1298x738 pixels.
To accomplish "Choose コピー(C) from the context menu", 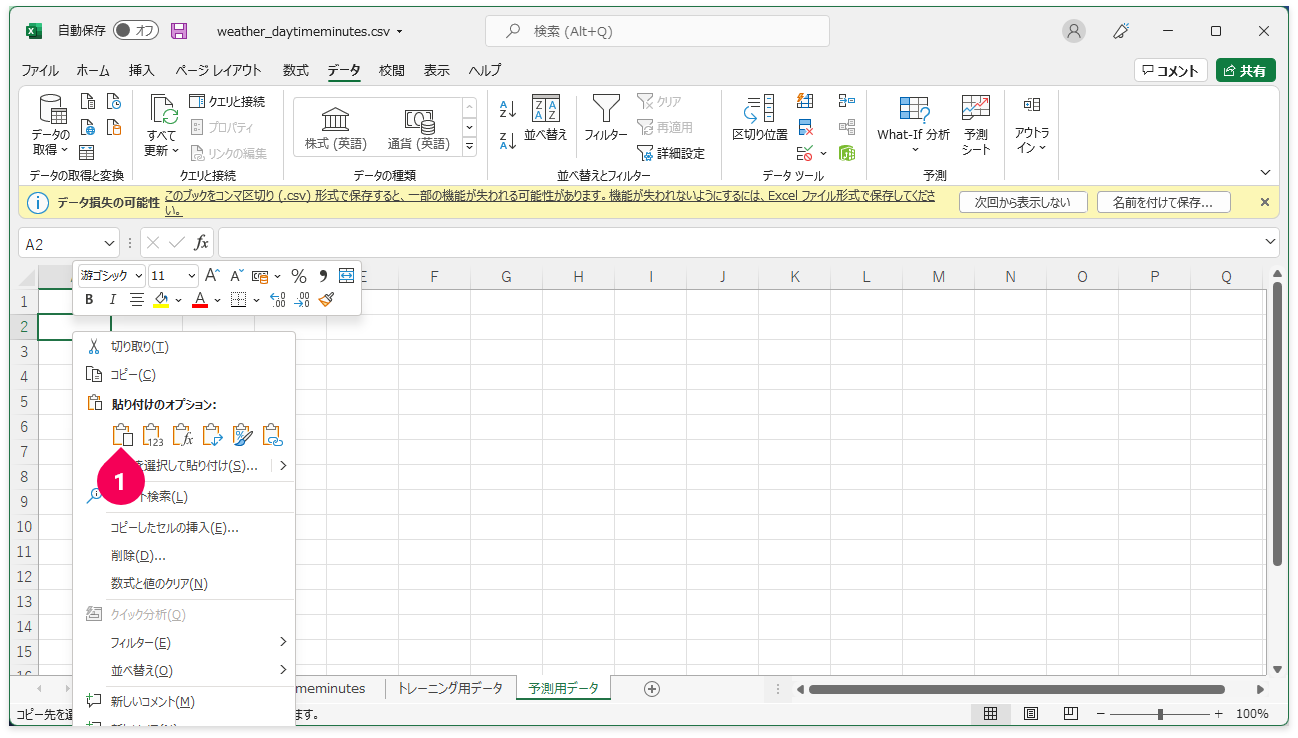I will tap(184, 374).
